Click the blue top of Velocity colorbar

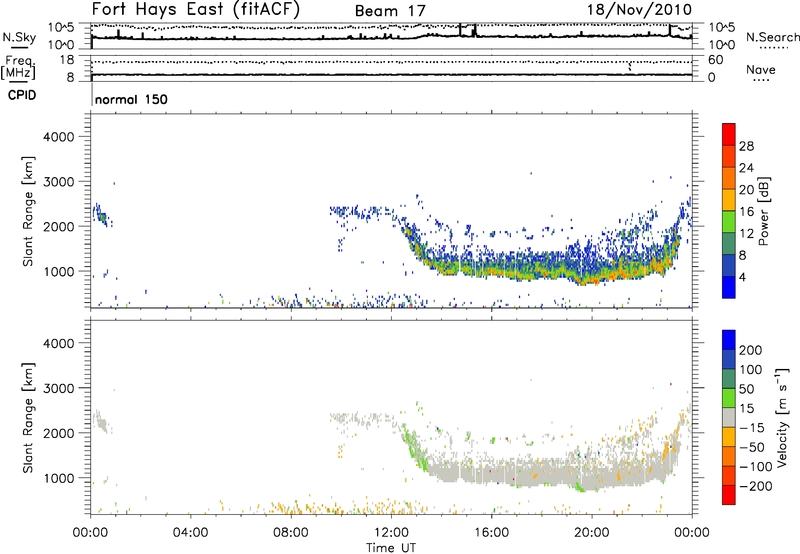coord(729,340)
